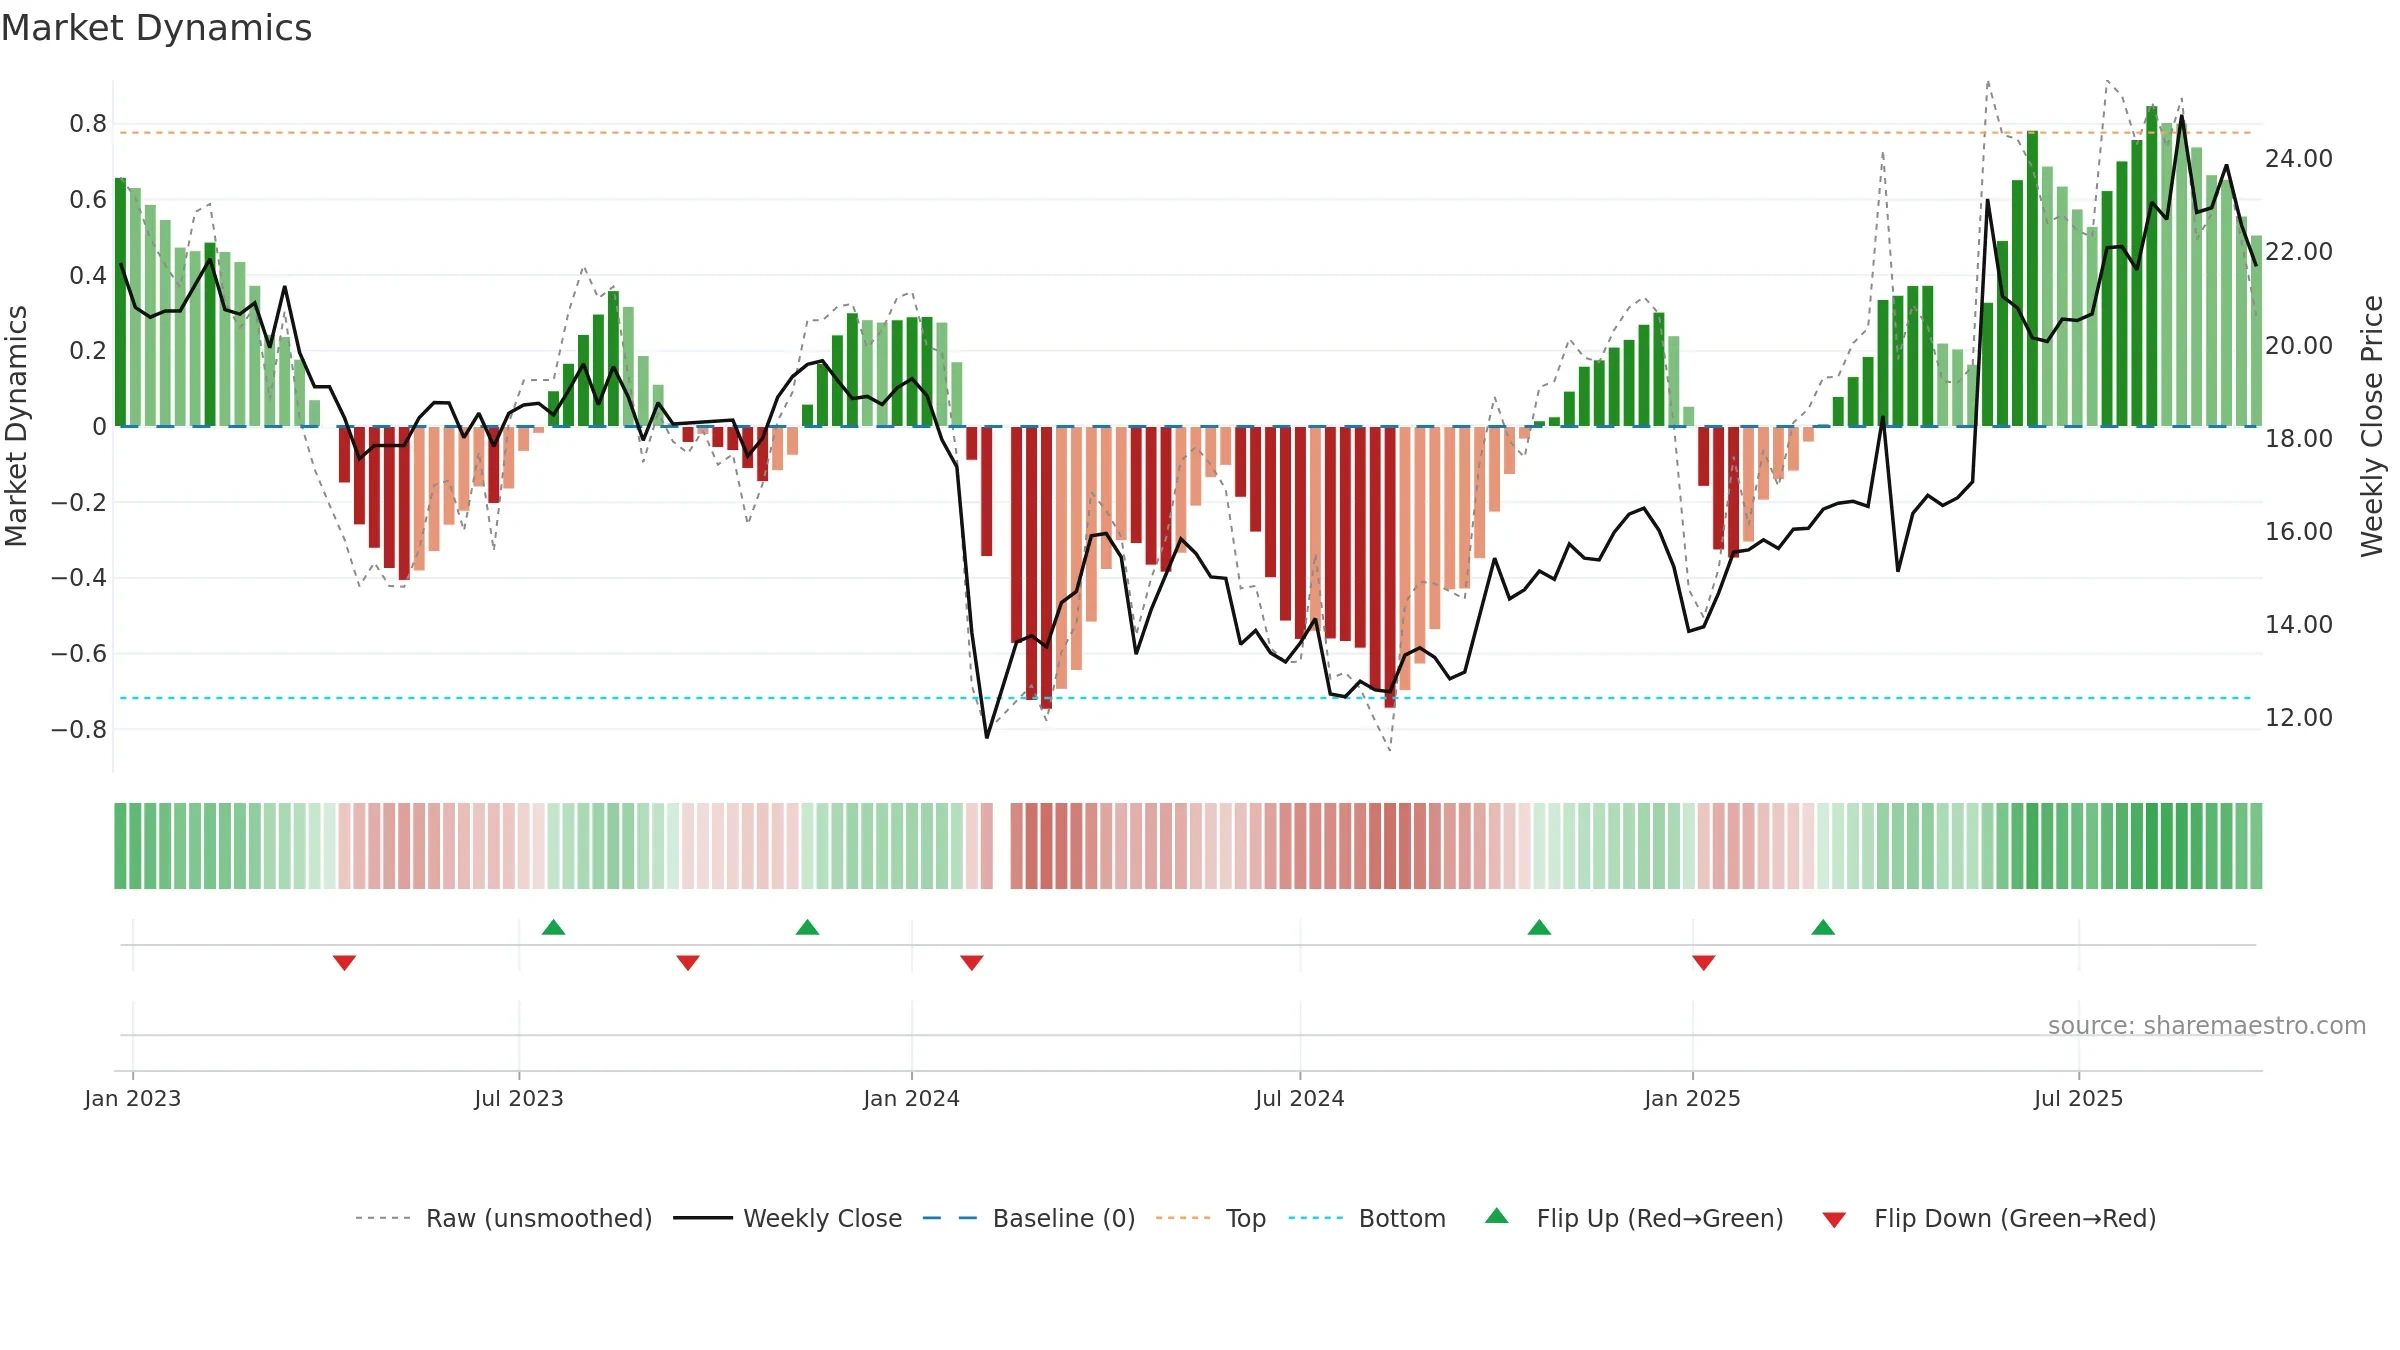Viewport: 2400px width, 1350px height.
Task: Select the flip-up marker near Oct 2024
Action: tap(1540, 927)
